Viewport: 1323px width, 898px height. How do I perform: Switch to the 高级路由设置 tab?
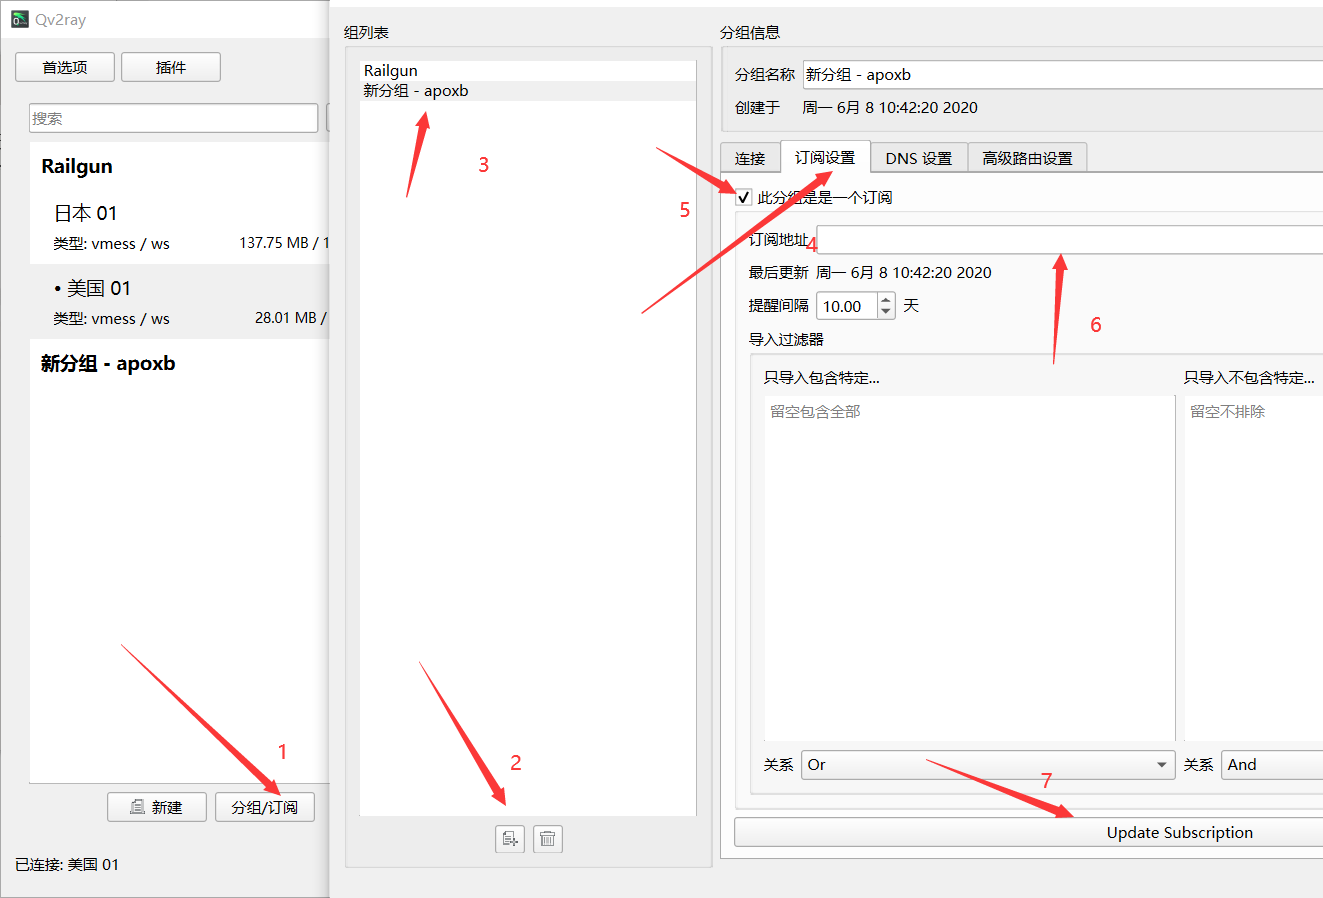click(x=1027, y=158)
